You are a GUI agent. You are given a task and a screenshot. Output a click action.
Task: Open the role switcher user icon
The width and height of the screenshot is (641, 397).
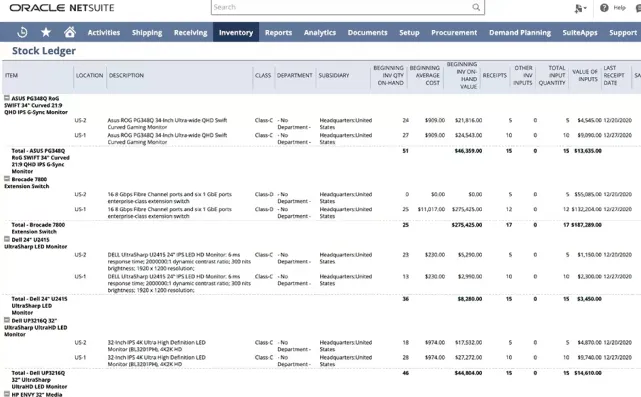[x=580, y=8]
